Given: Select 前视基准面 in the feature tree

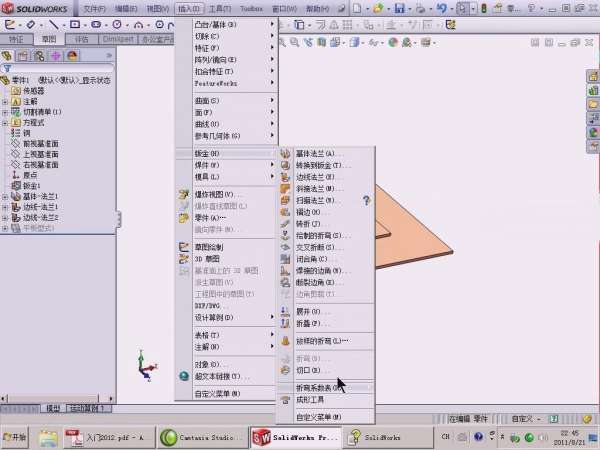Looking at the screenshot, I should [35, 143].
